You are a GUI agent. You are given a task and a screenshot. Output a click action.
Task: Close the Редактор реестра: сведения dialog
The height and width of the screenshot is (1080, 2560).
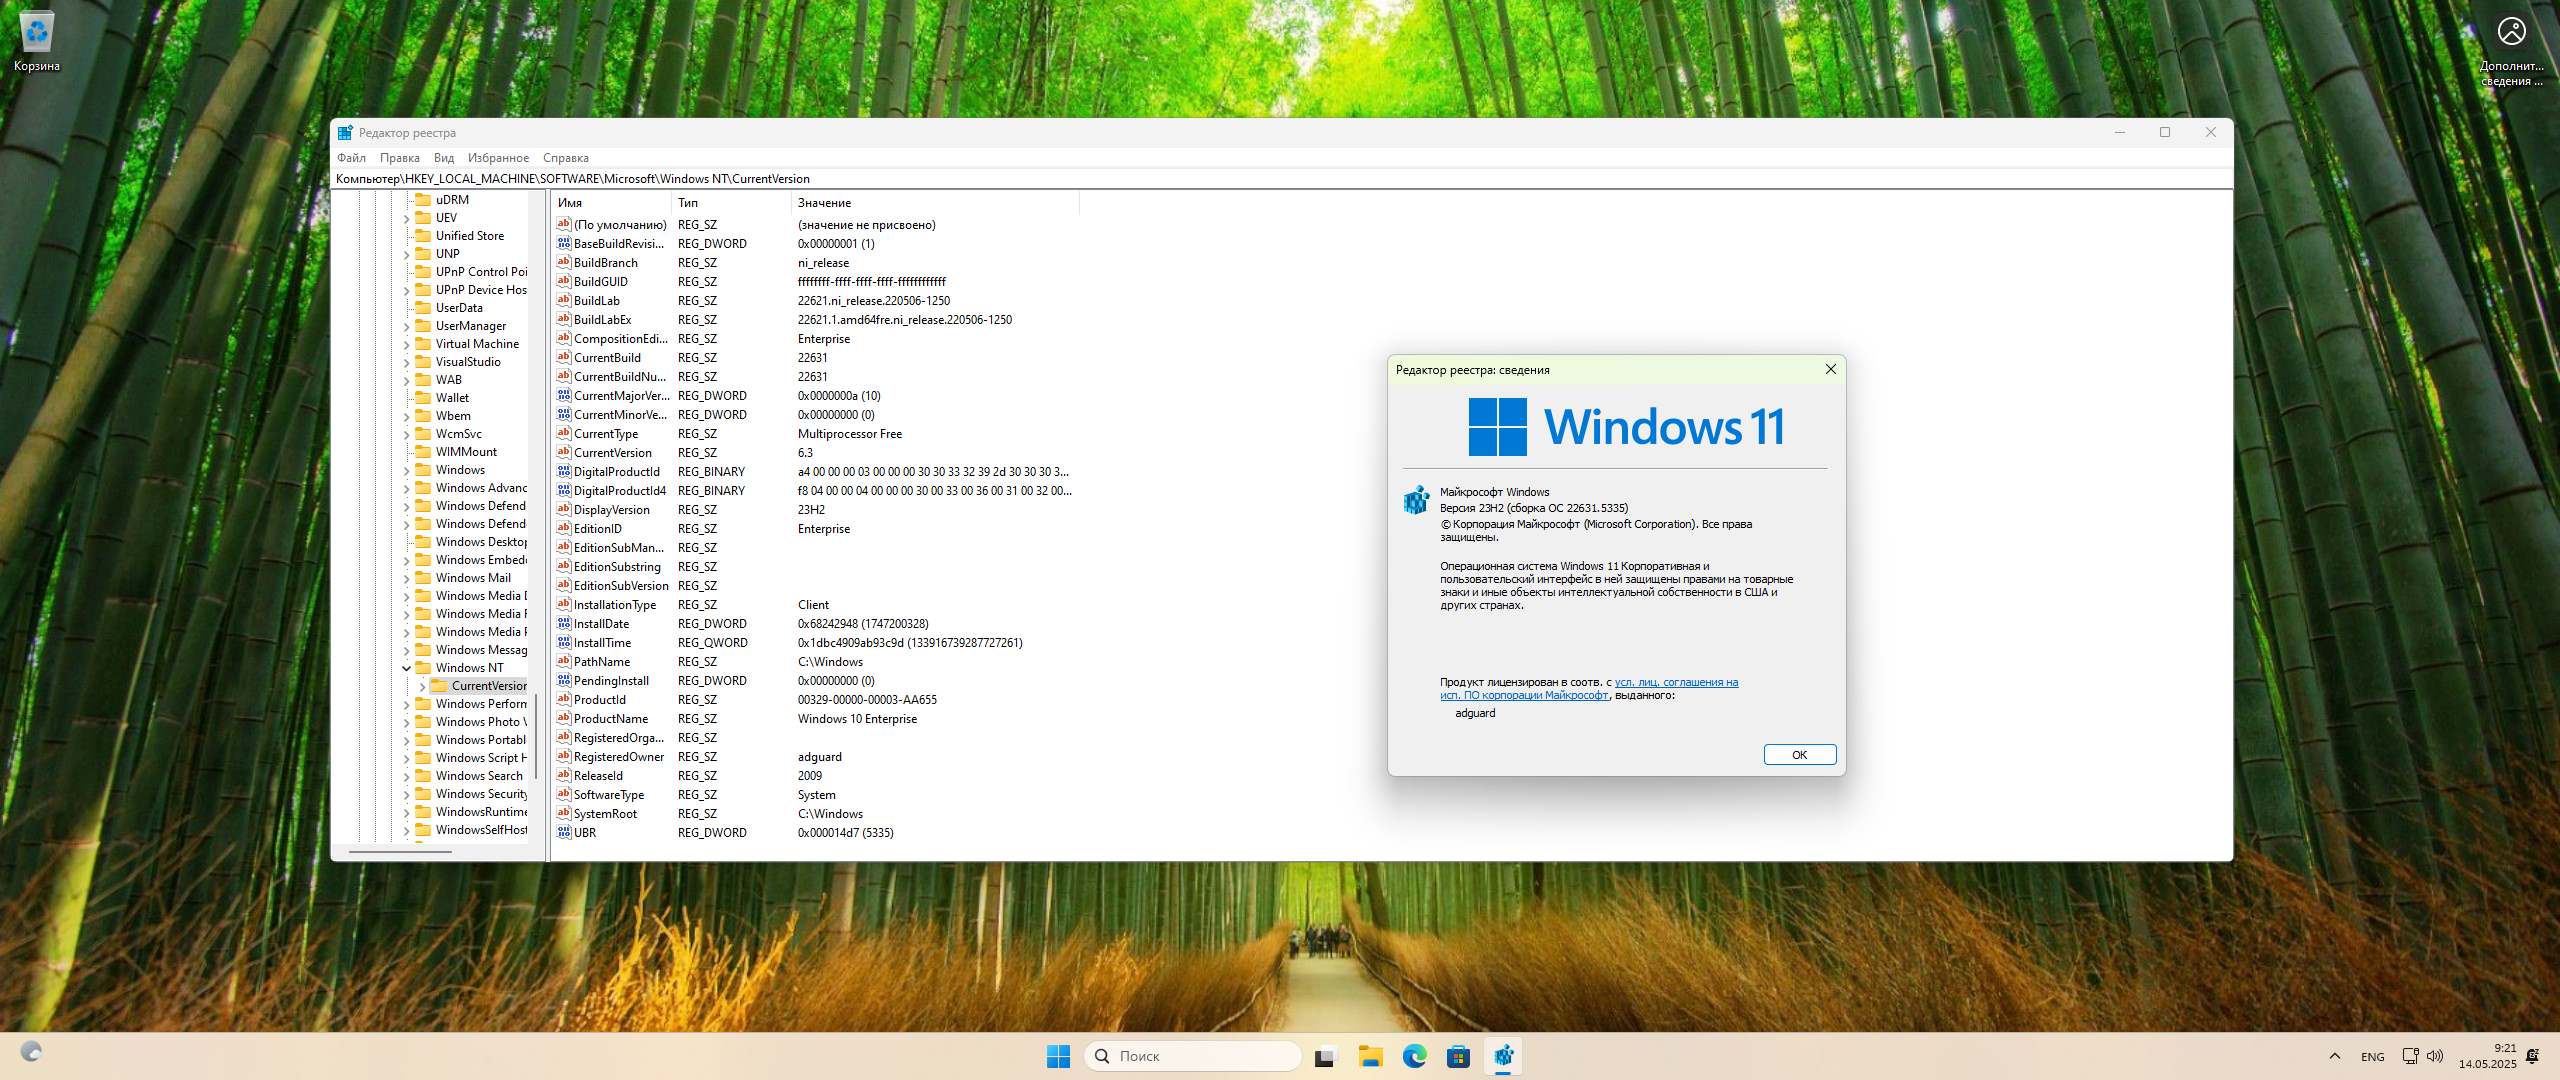(1830, 369)
